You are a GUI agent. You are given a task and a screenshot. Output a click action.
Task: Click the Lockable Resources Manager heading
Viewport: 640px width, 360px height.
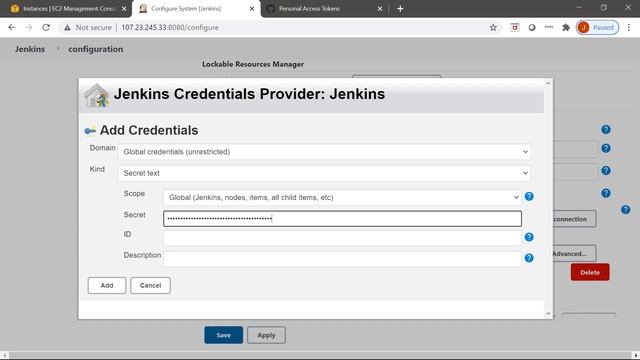pyautogui.click(x=253, y=64)
